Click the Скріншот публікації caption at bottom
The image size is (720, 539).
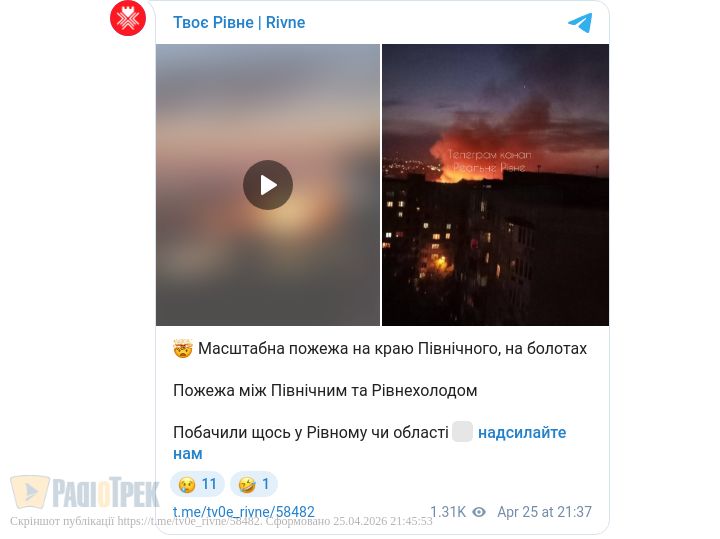coord(221,521)
